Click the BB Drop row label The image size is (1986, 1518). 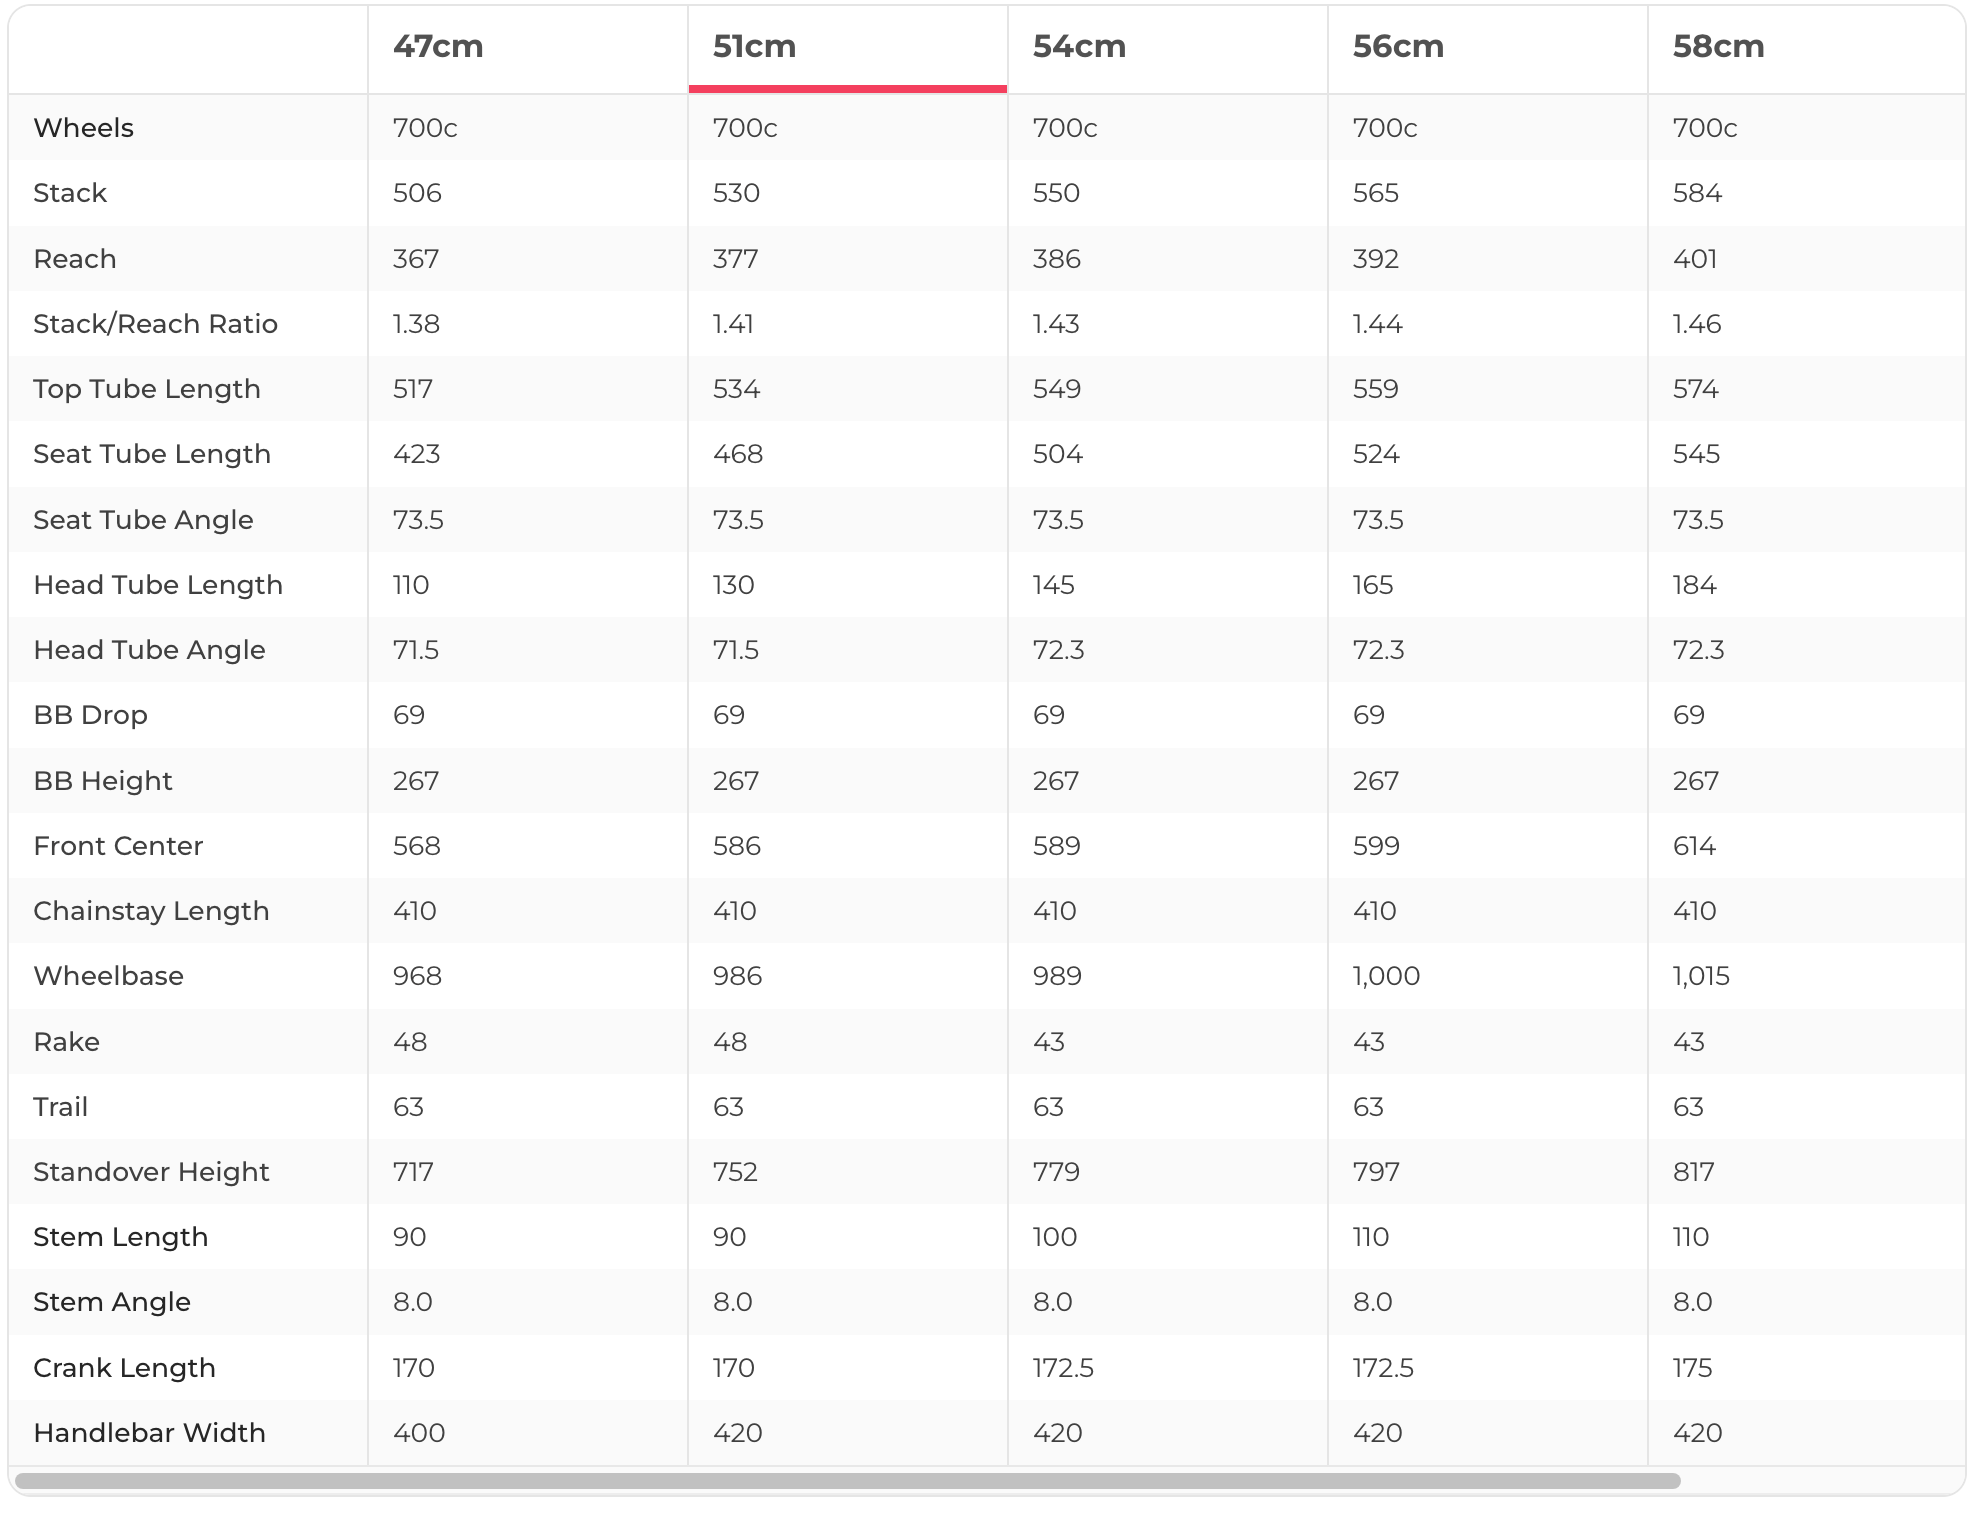pyautogui.click(x=91, y=715)
